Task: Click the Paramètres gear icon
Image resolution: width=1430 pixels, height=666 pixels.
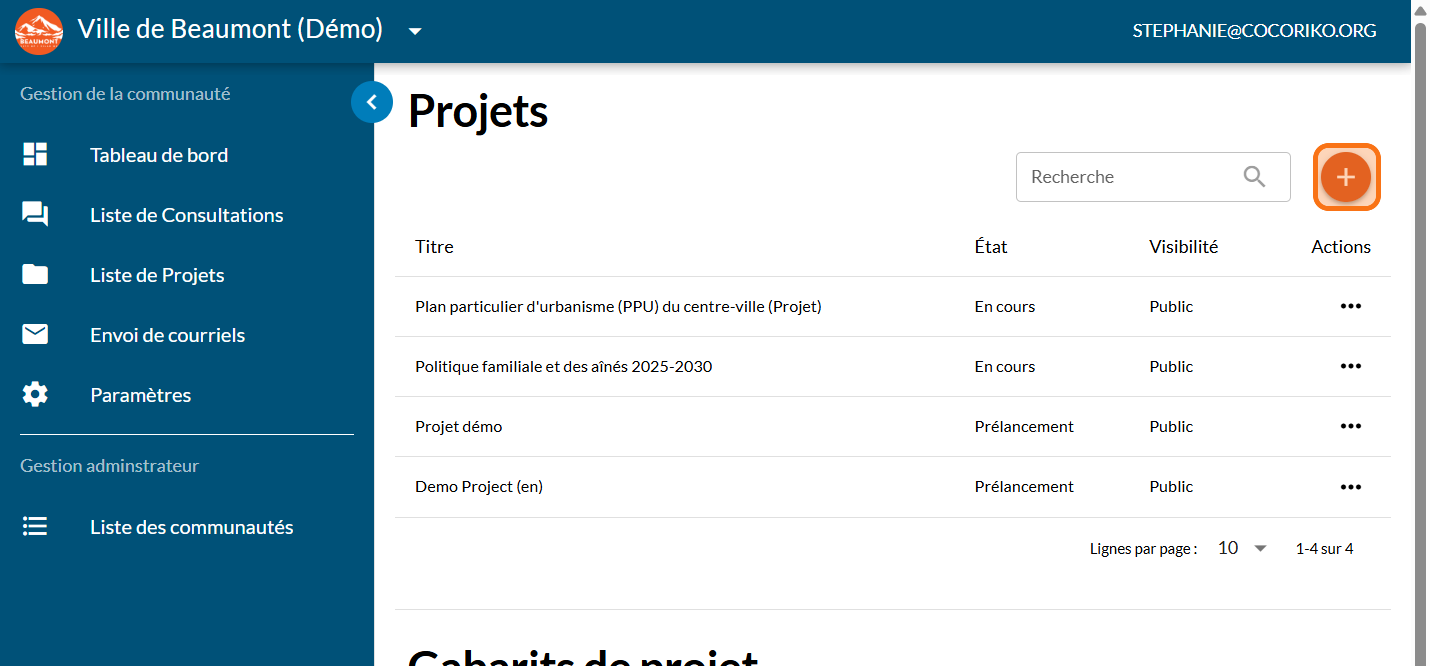Action: (x=35, y=395)
